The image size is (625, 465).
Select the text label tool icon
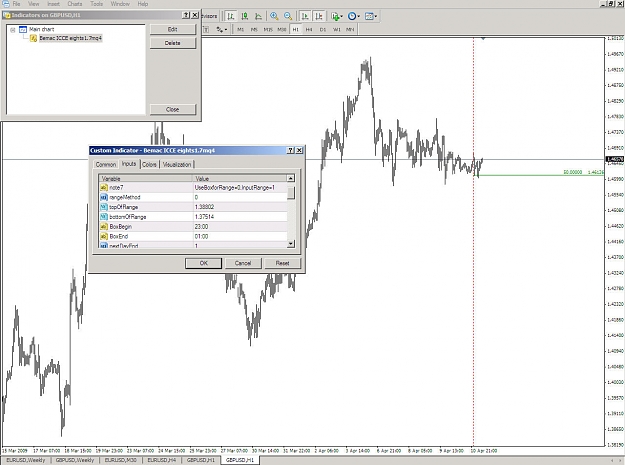pyautogui.click(x=206, y=29)
